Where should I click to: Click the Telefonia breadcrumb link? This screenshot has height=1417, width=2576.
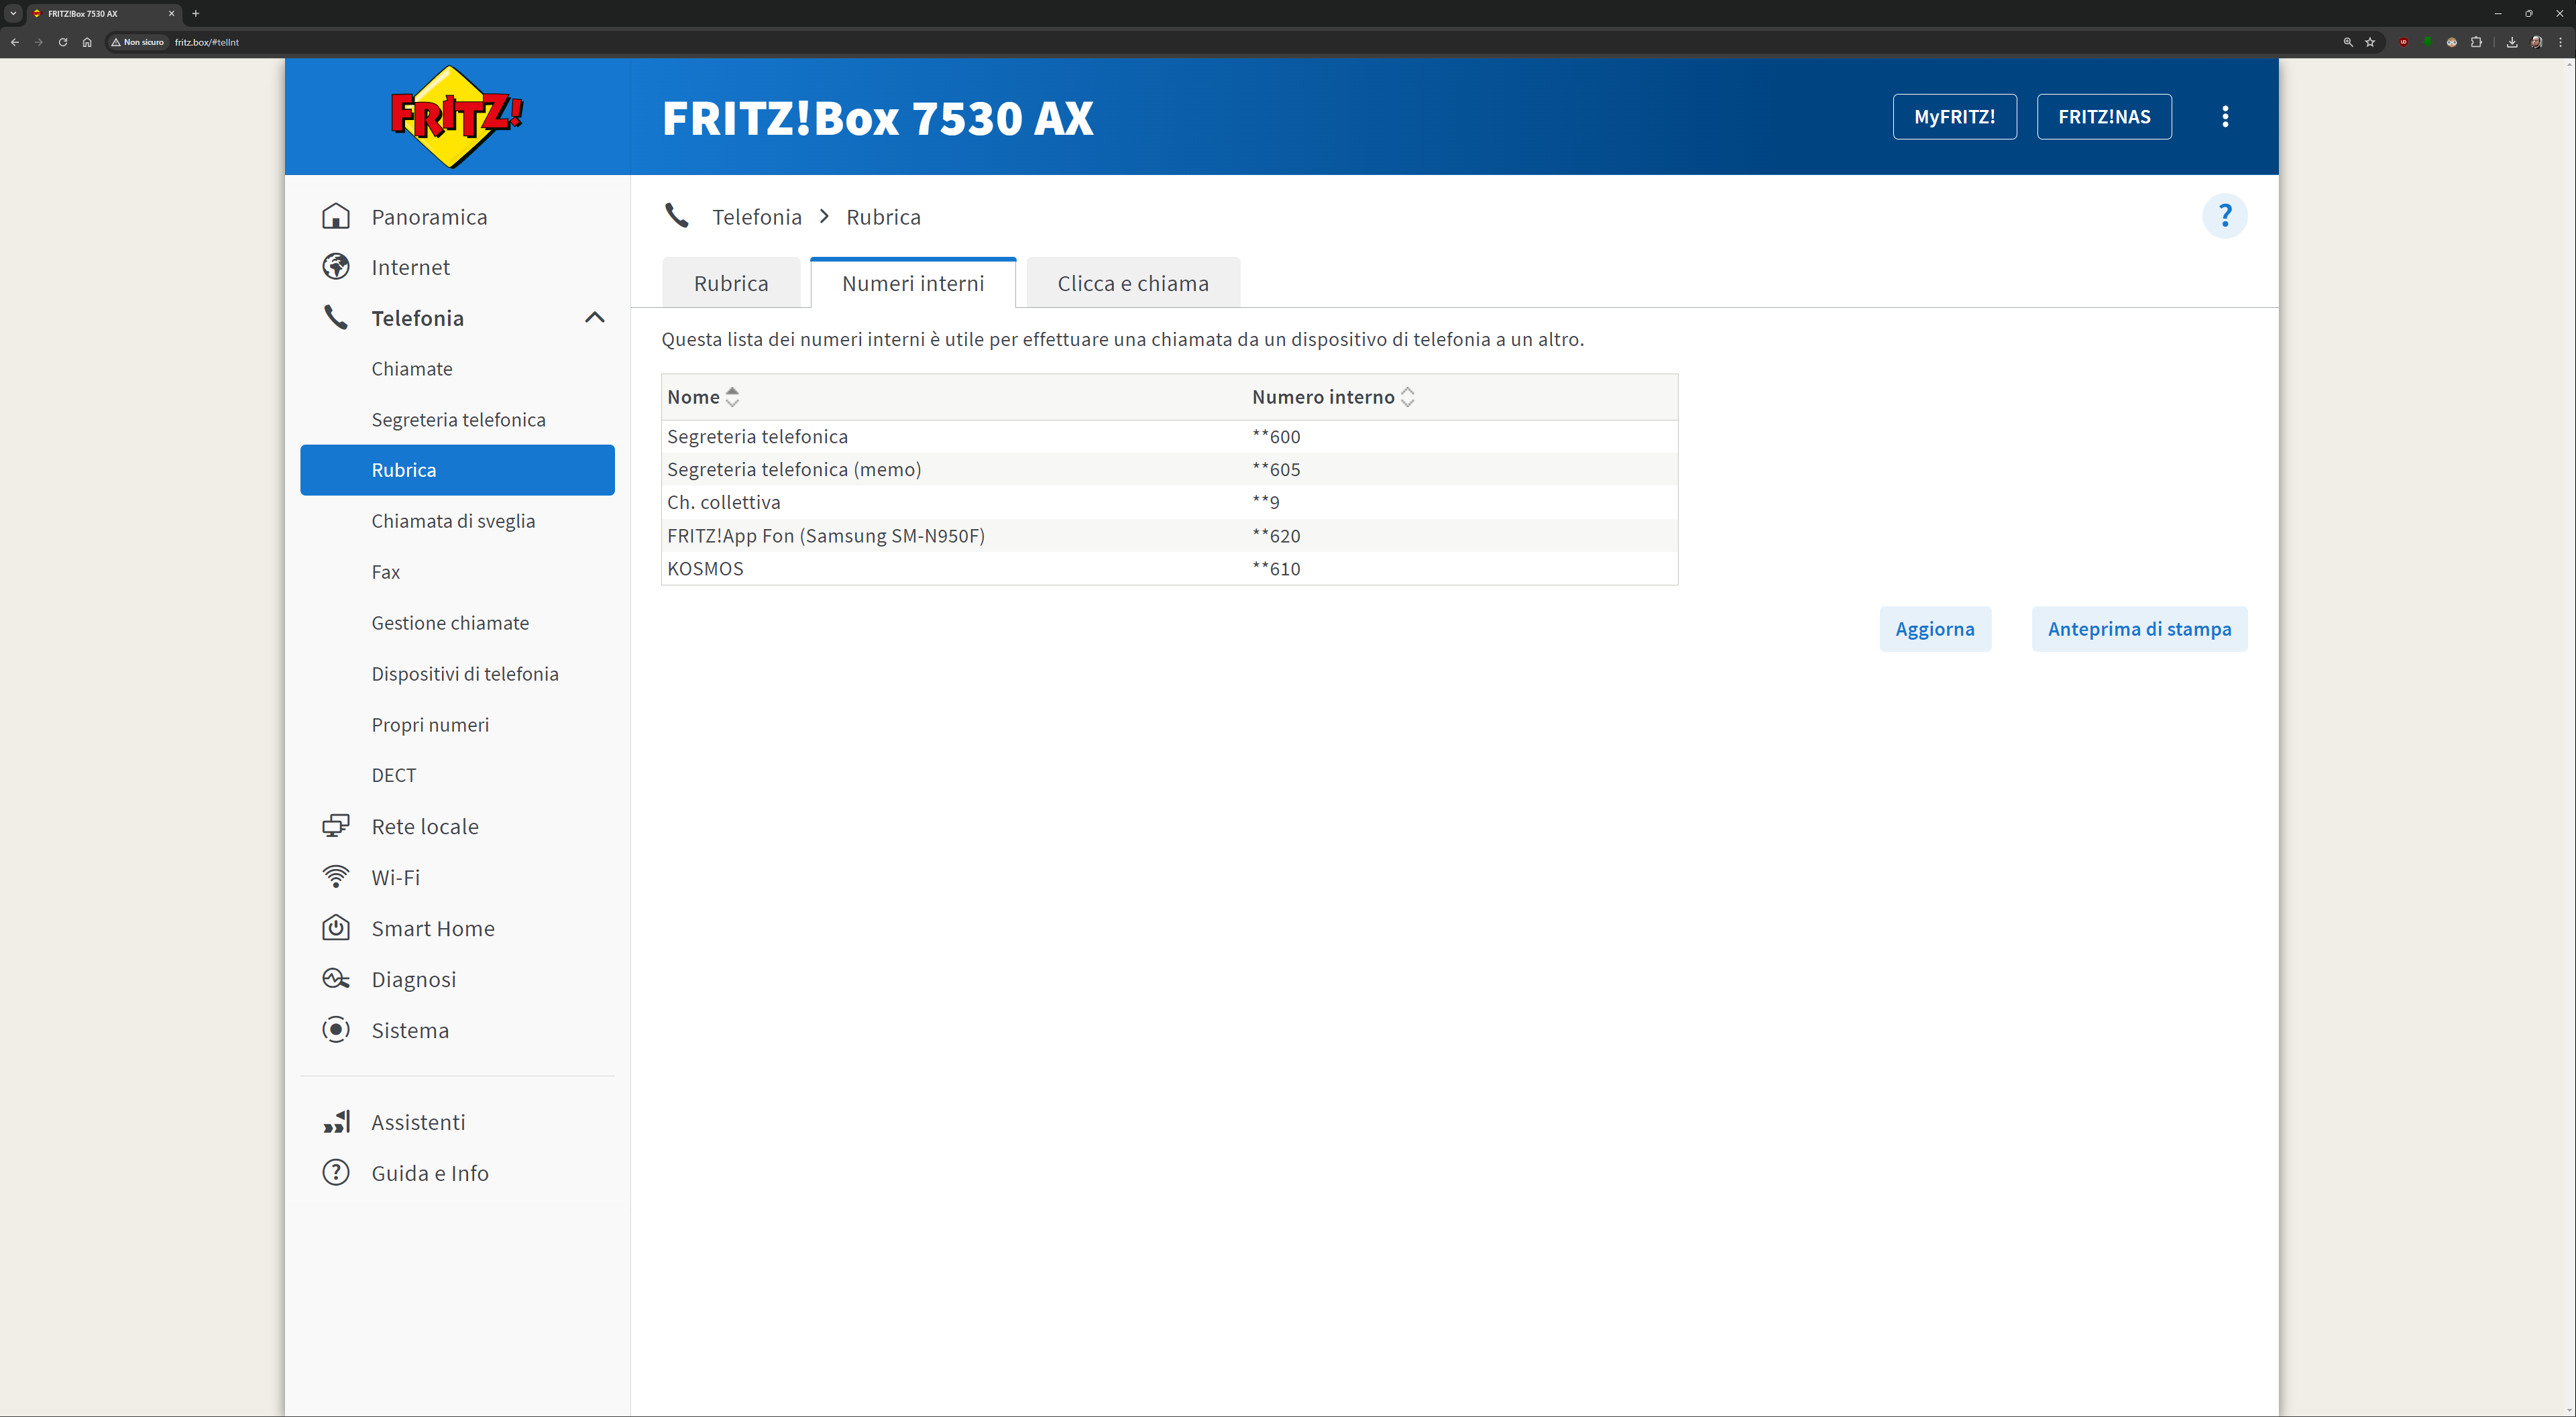click(x=757, y=217)
